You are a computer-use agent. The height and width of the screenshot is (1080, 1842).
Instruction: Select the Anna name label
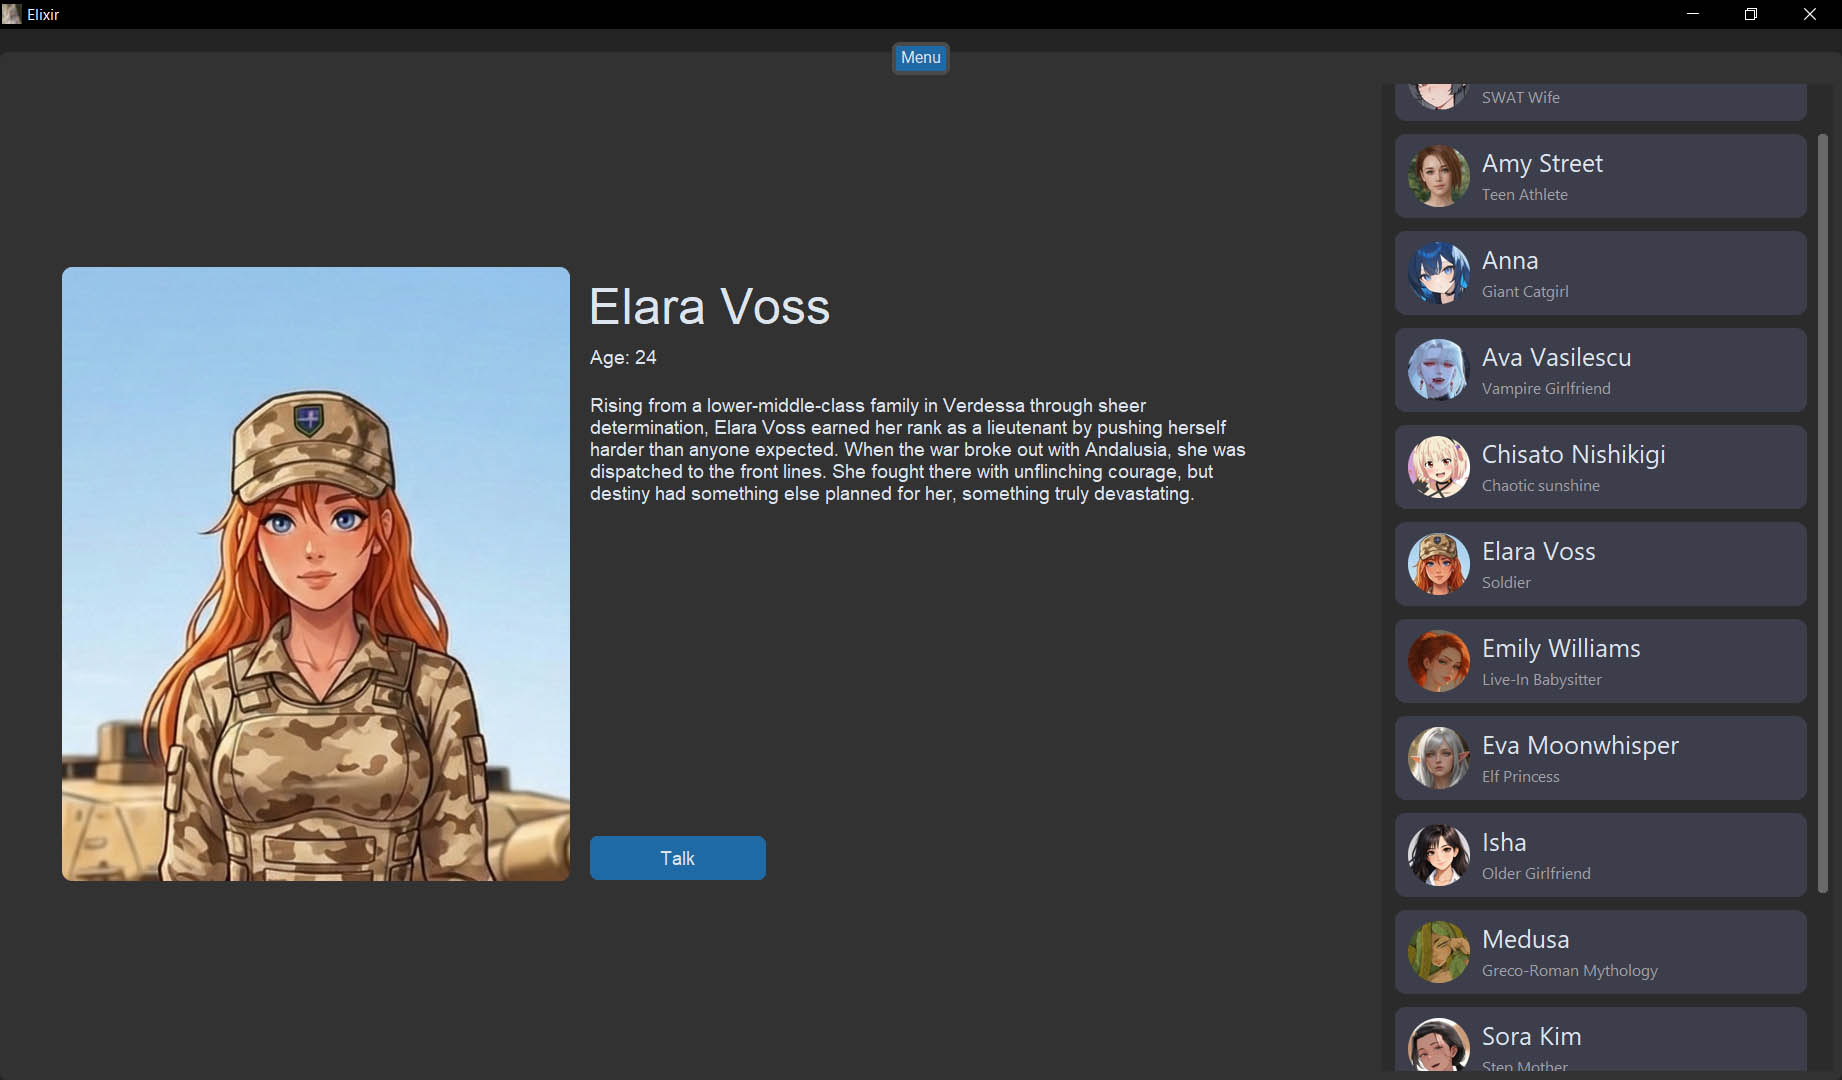[x=1510, y=261]
